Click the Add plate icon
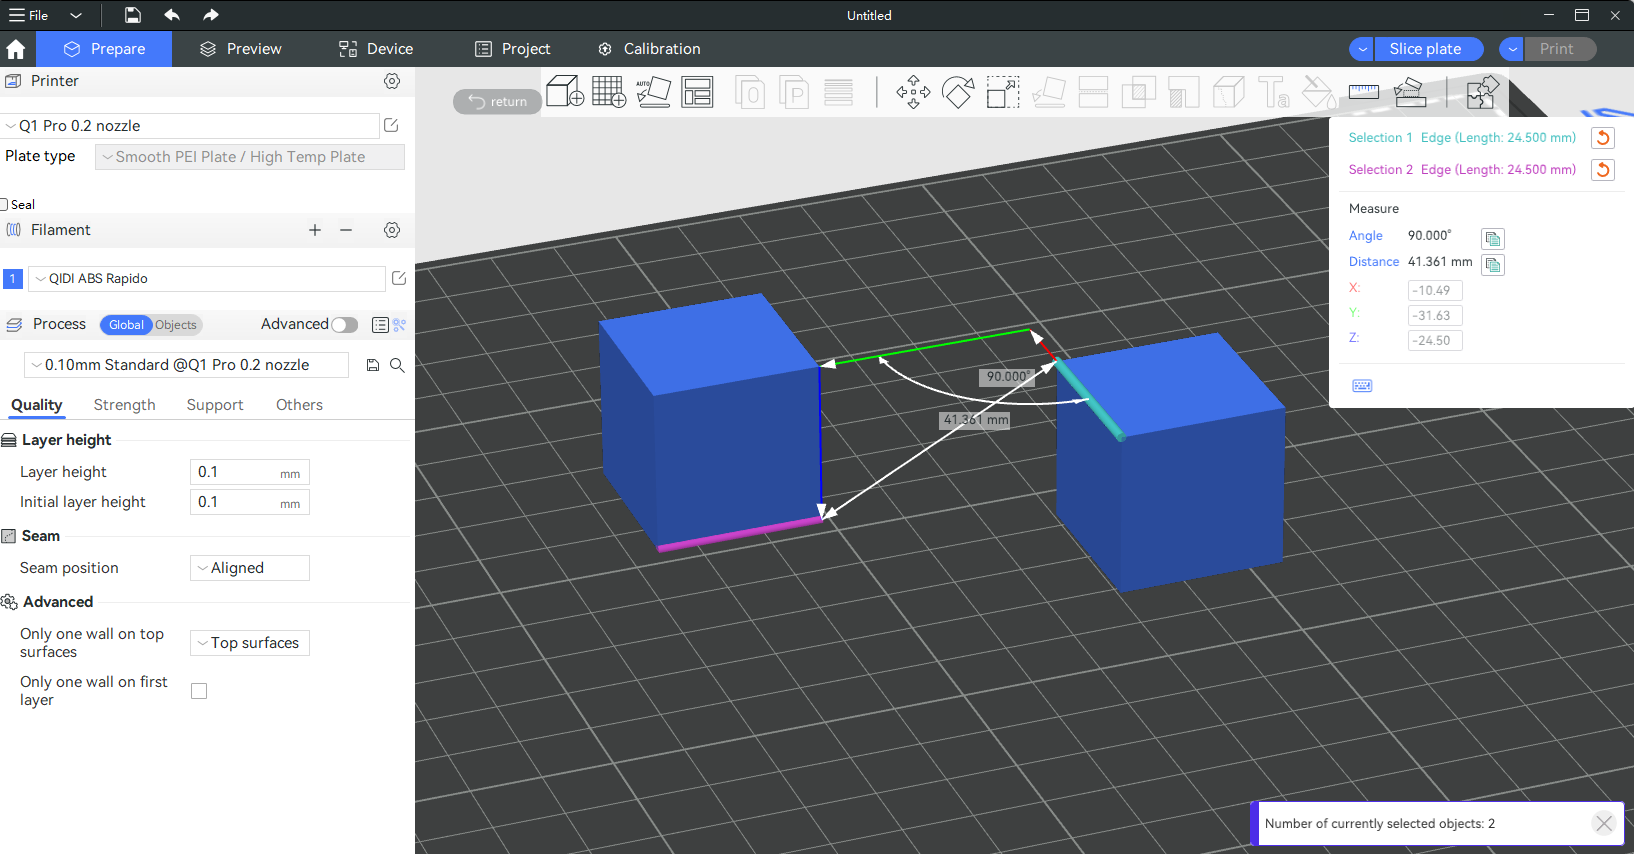The width and height of the screenshot is (1634, 854). pyautogui.click(x=608, y=92)
